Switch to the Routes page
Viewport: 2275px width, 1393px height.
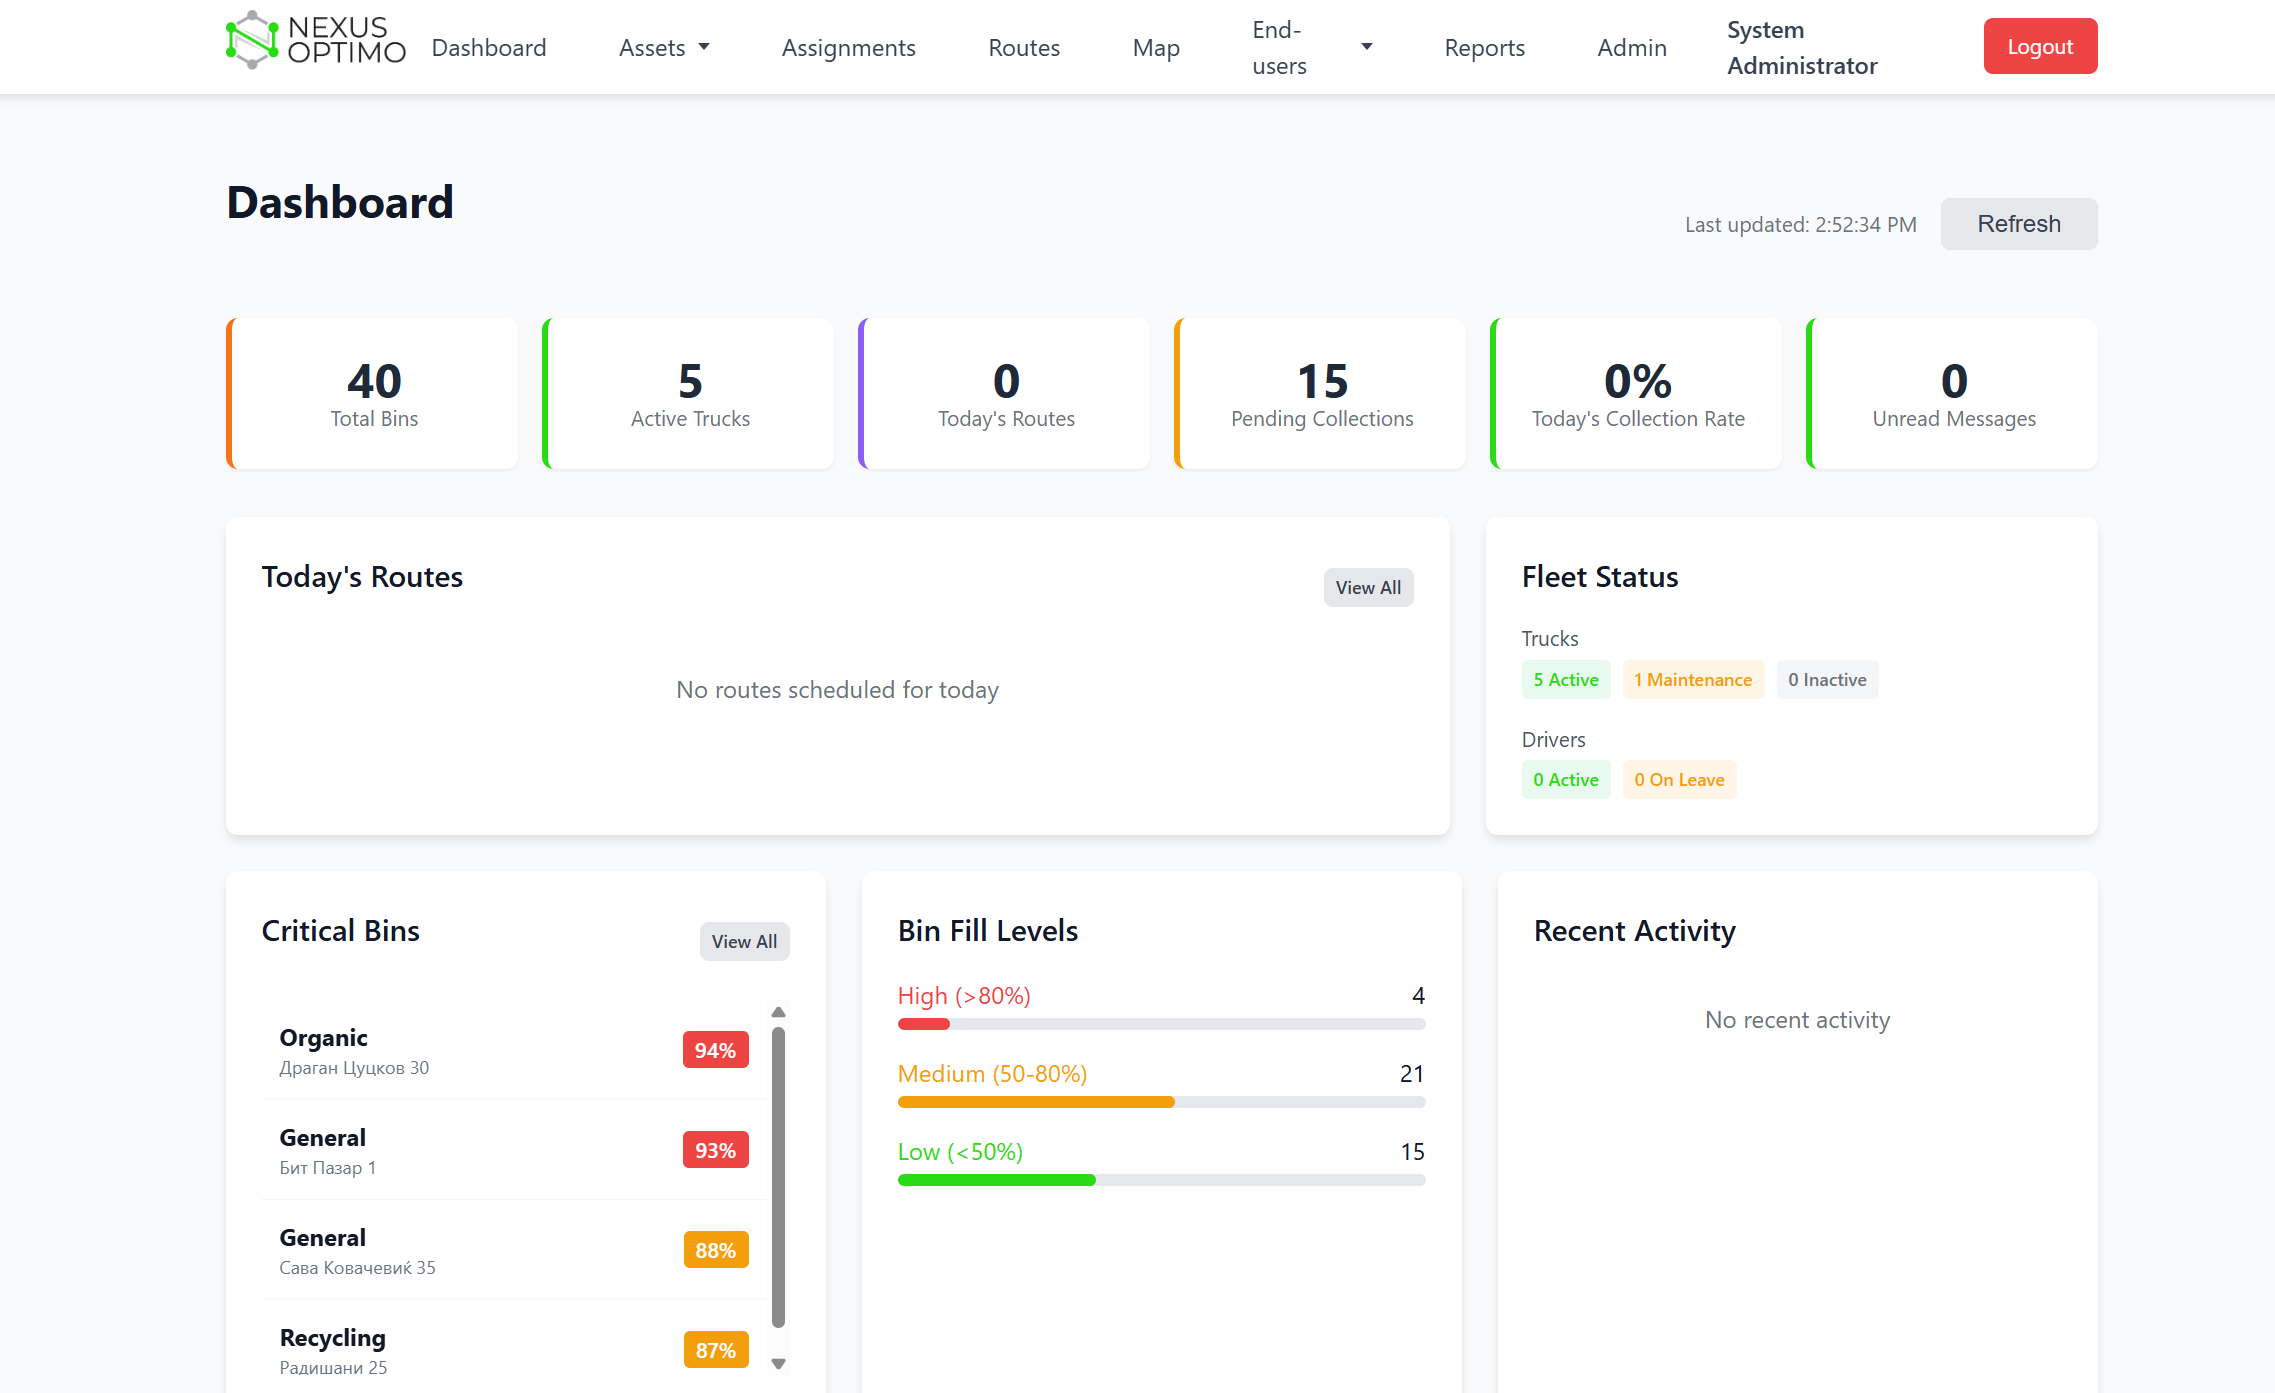coord(1023,47)
